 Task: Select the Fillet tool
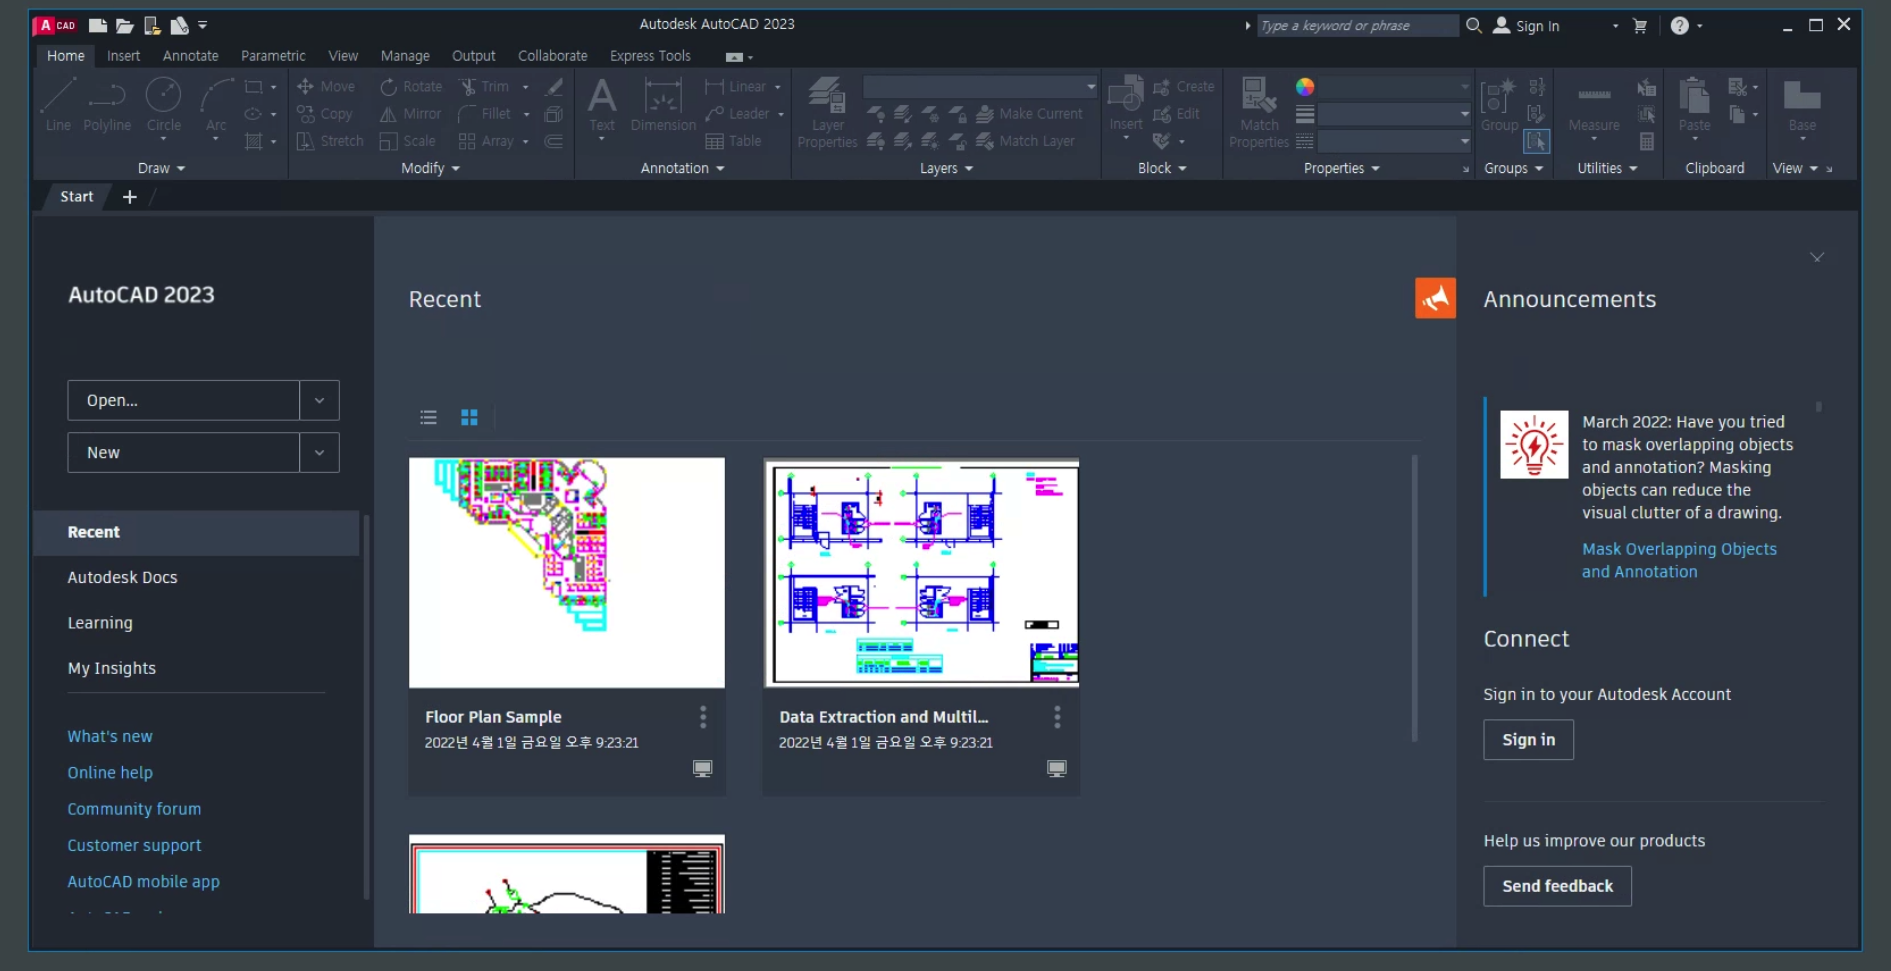(x=485, y=114)
